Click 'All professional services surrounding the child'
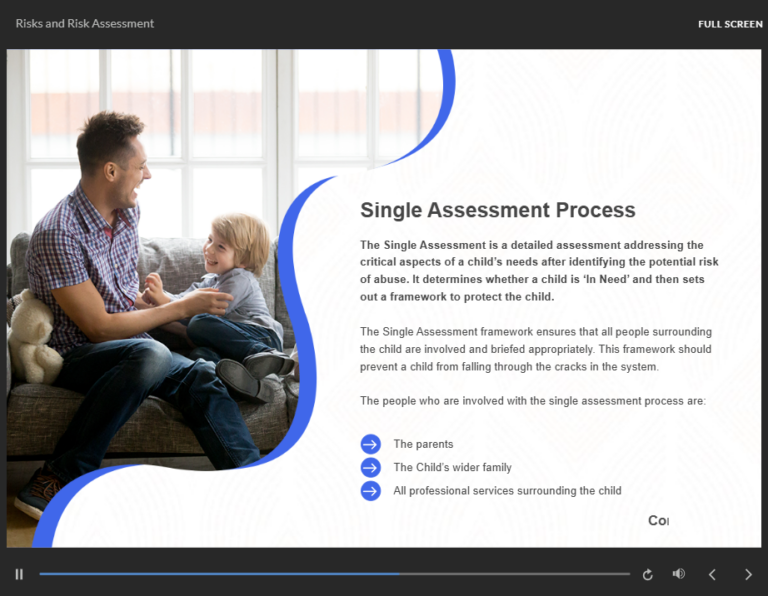Image resolution: width=768 pixels, height=596 pixels. (x=507, y=491)
